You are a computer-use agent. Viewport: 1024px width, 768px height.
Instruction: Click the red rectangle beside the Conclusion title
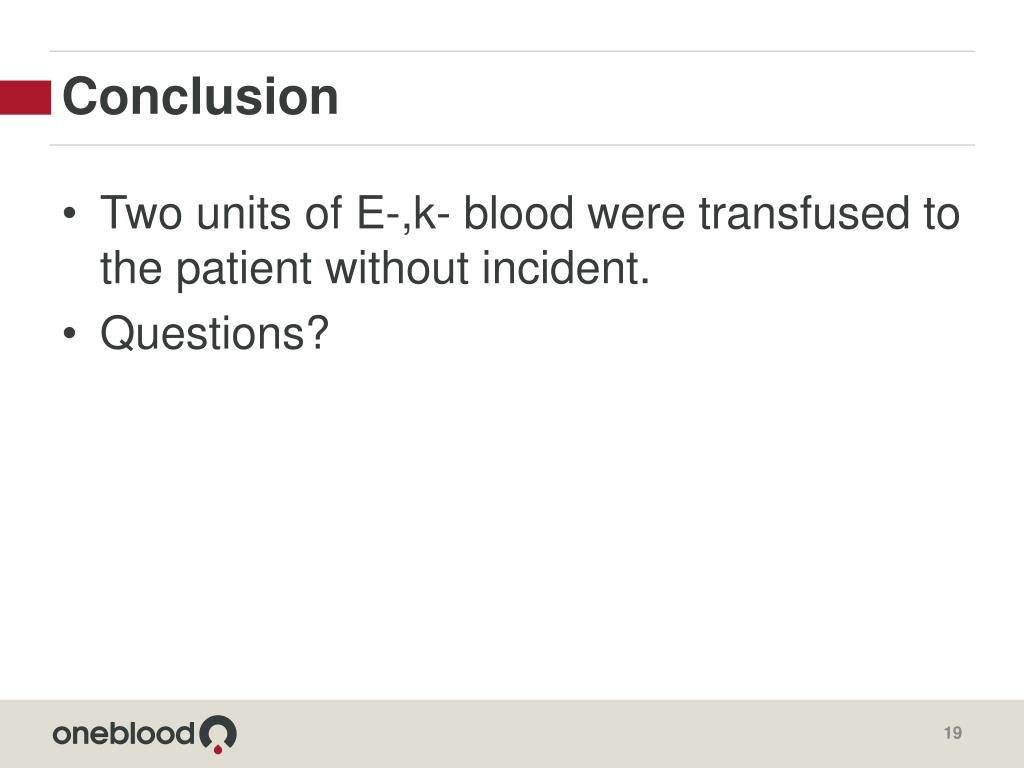[25, 97]
